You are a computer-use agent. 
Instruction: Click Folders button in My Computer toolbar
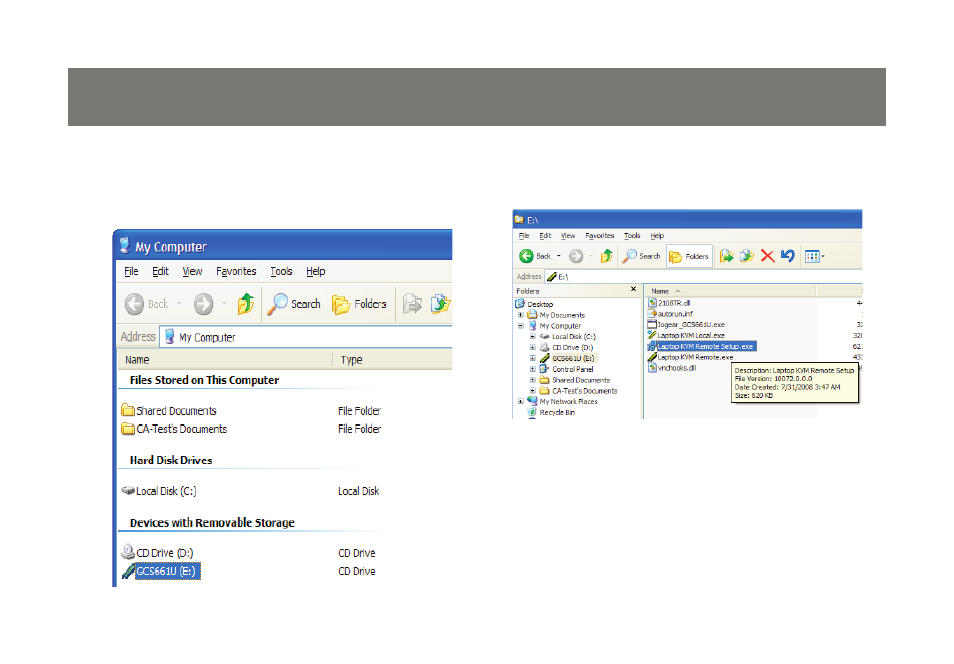point(359,304)
